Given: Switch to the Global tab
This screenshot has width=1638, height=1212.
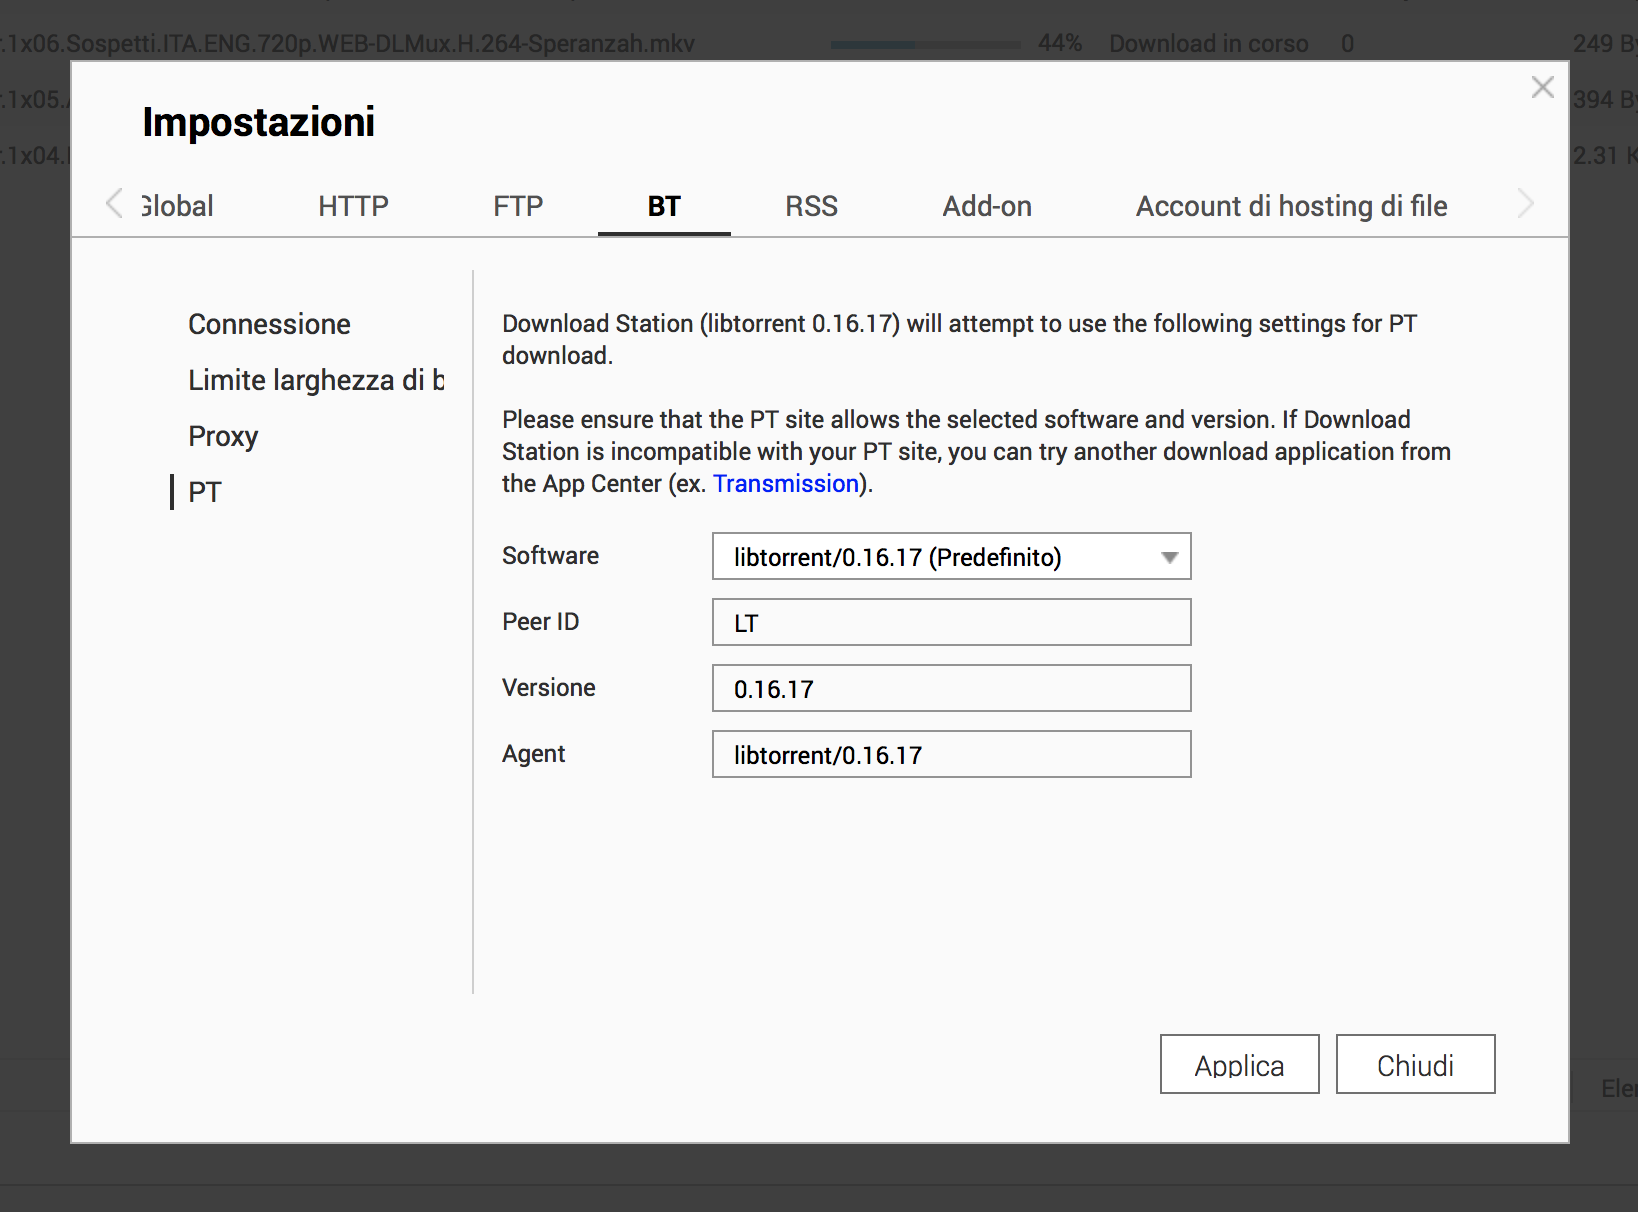Looking at the screenshot, I should [178, 206].
